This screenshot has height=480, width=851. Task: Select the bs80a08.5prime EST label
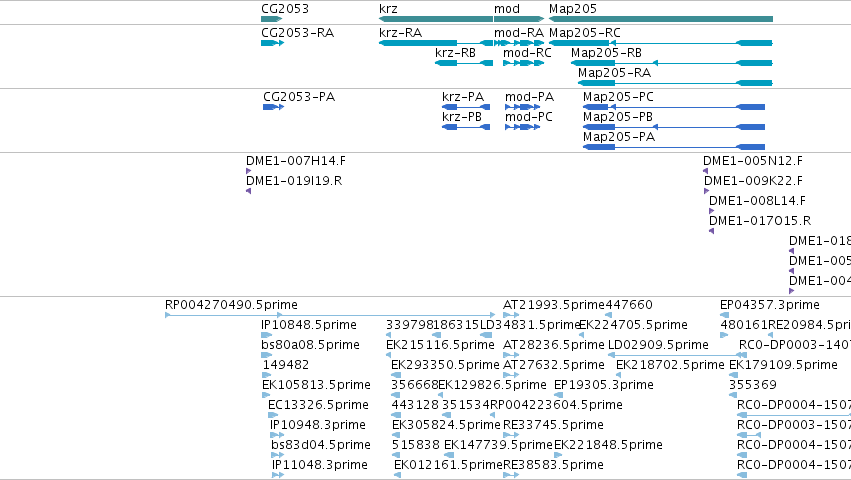[310, 345]
